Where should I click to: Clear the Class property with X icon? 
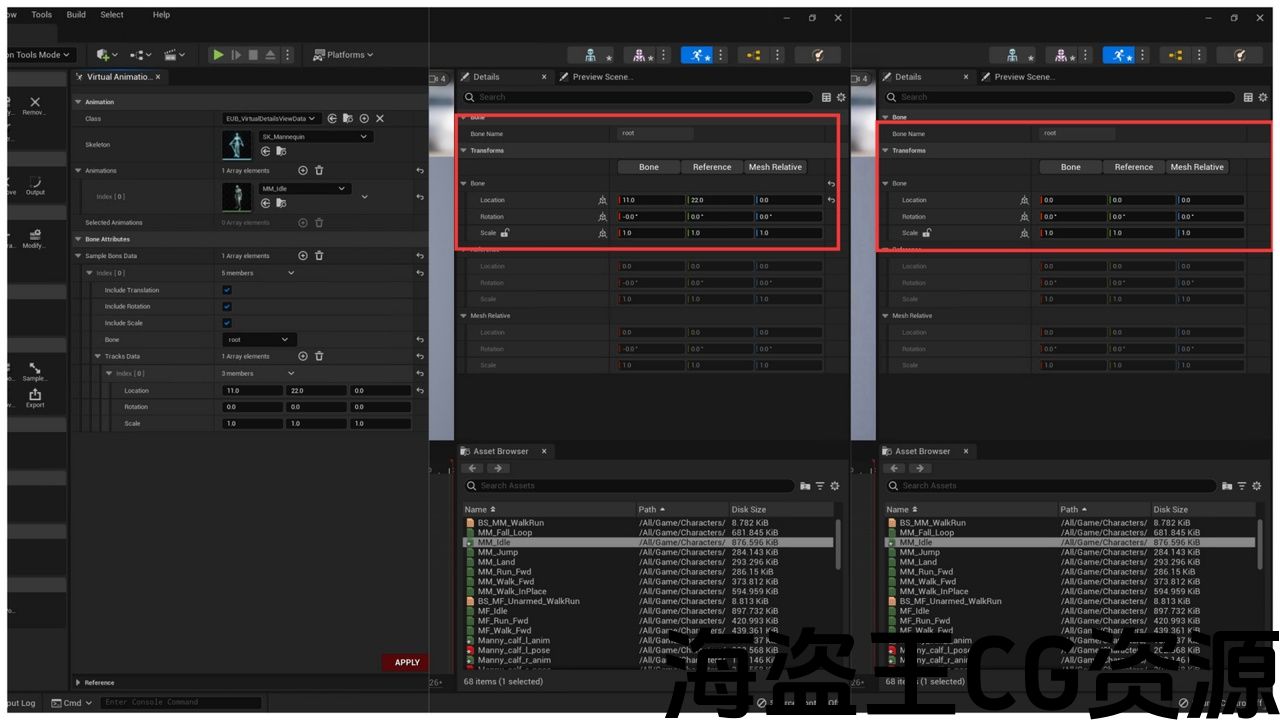380,118
